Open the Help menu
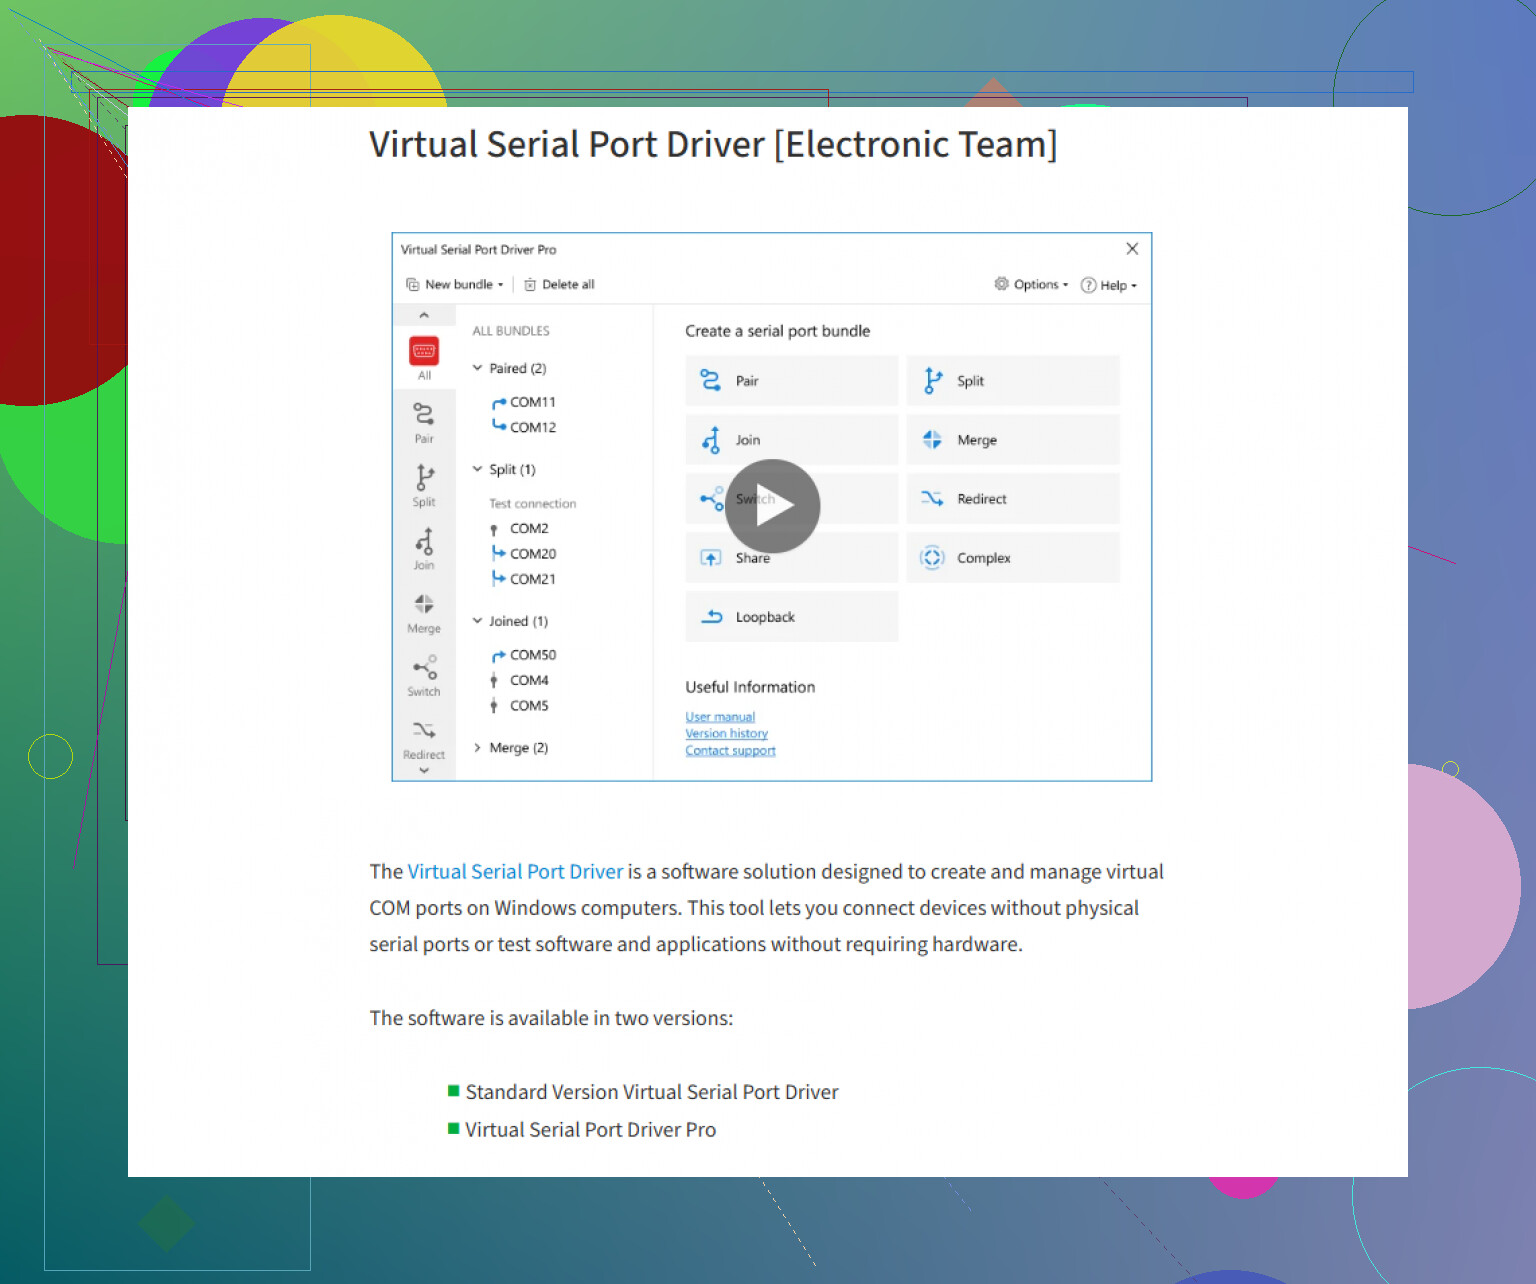The width and height of the screenshot is (1536, 1284). pyautogui.click(x=1109, y=285)
